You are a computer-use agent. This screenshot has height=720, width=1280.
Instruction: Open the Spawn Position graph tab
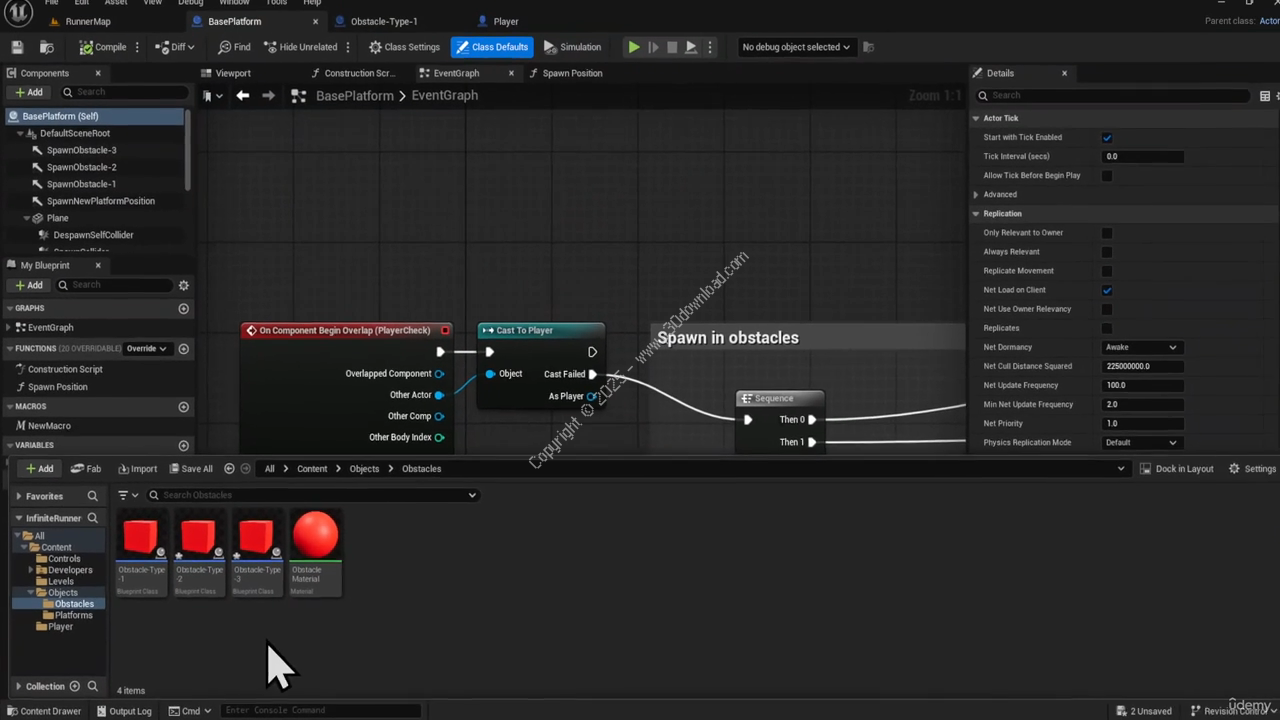[x=572, y=73]
